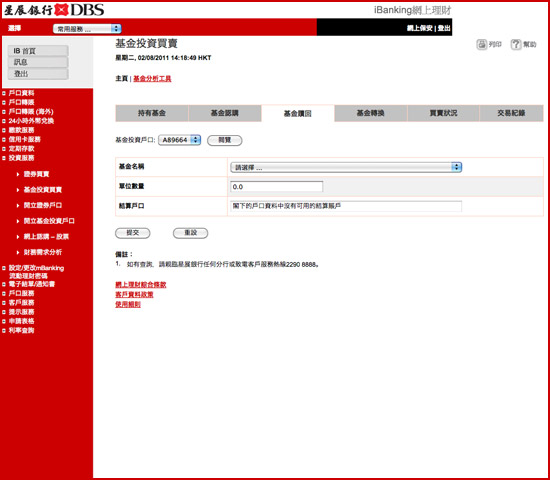
Task: Click the bullet icon next to 利率查詢
Action: [x=4, y=331]
